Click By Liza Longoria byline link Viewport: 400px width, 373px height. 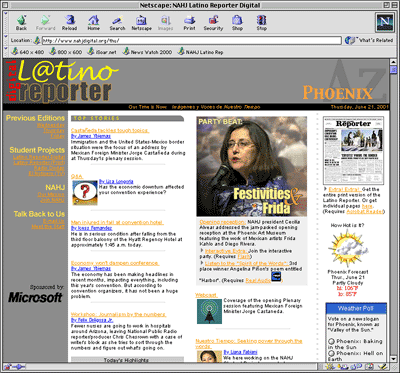click(116, 181)
